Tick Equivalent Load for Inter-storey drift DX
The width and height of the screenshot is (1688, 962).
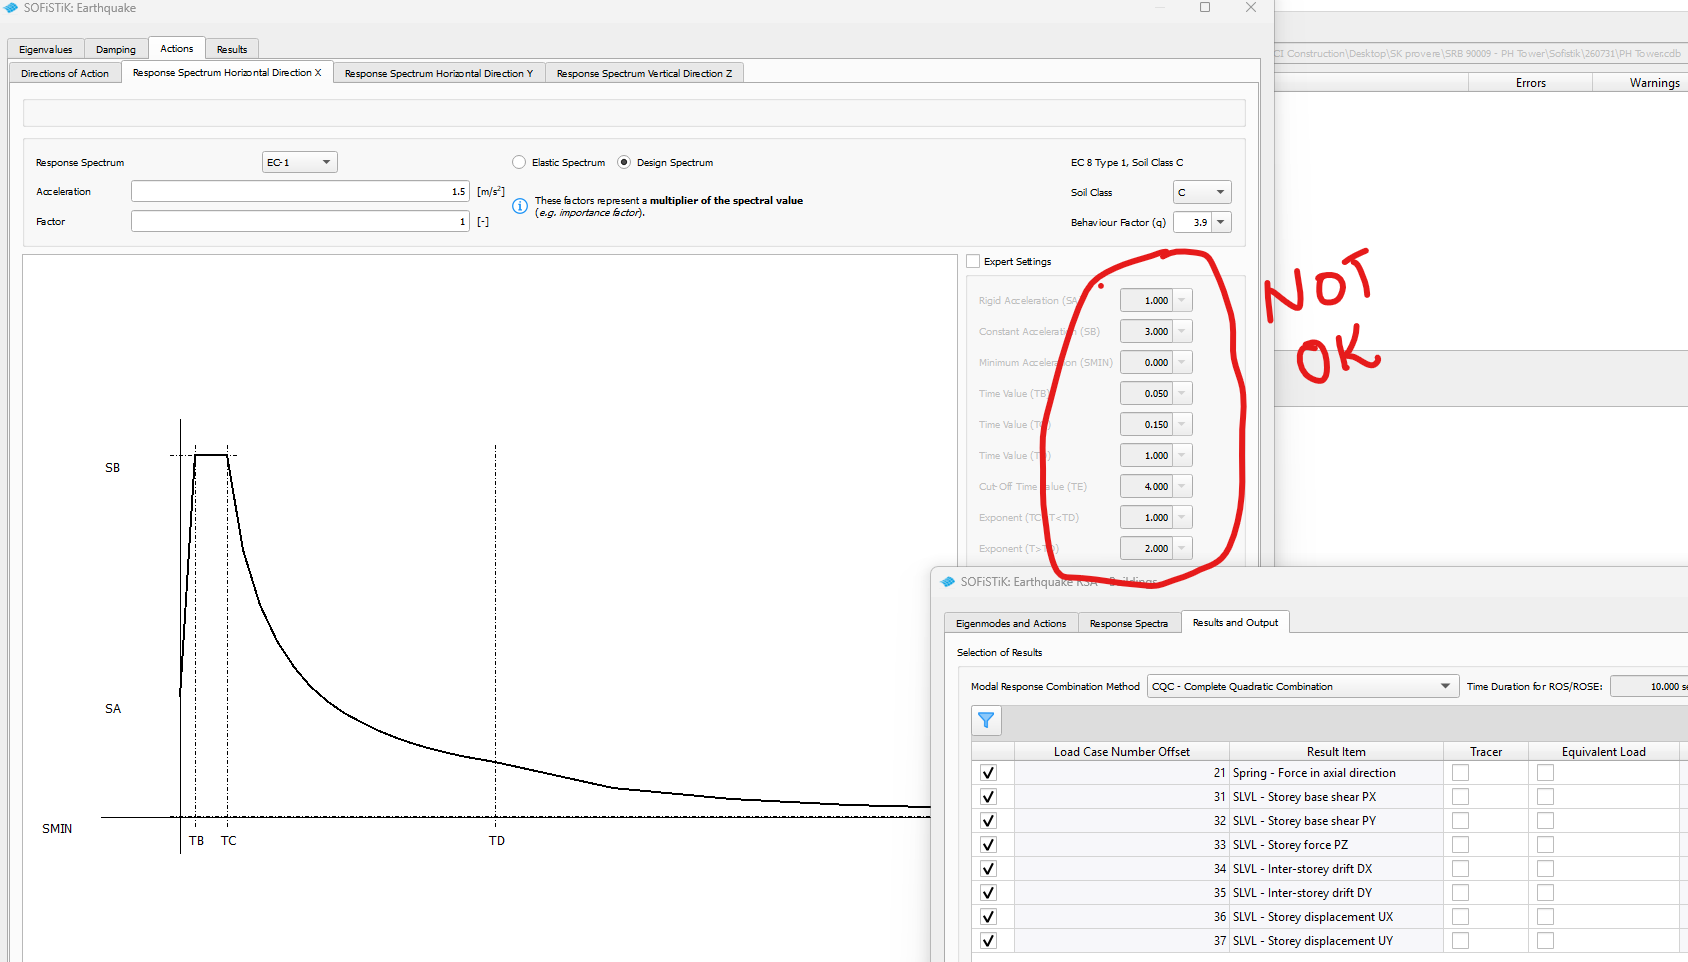tap(1545, 869)
